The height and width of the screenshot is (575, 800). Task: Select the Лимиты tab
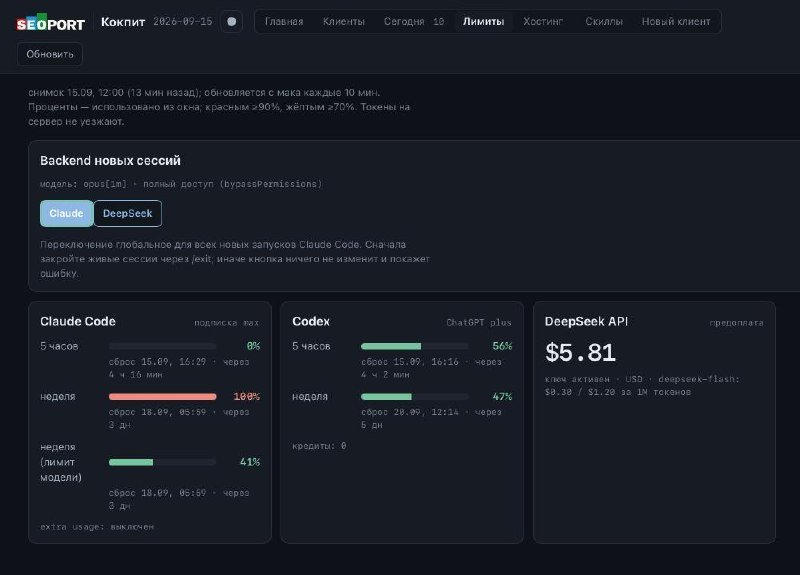pyautogui.click(x=484, y=21)
